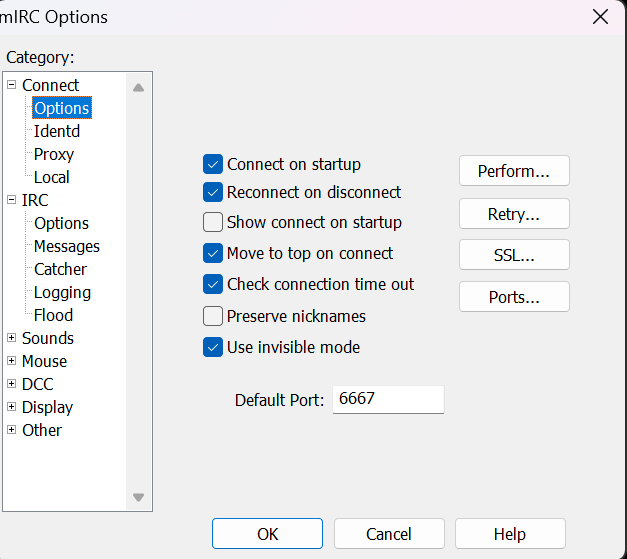The image size is (627, 559).
Task: Expand the Display category
Action: tap(12, 407)
